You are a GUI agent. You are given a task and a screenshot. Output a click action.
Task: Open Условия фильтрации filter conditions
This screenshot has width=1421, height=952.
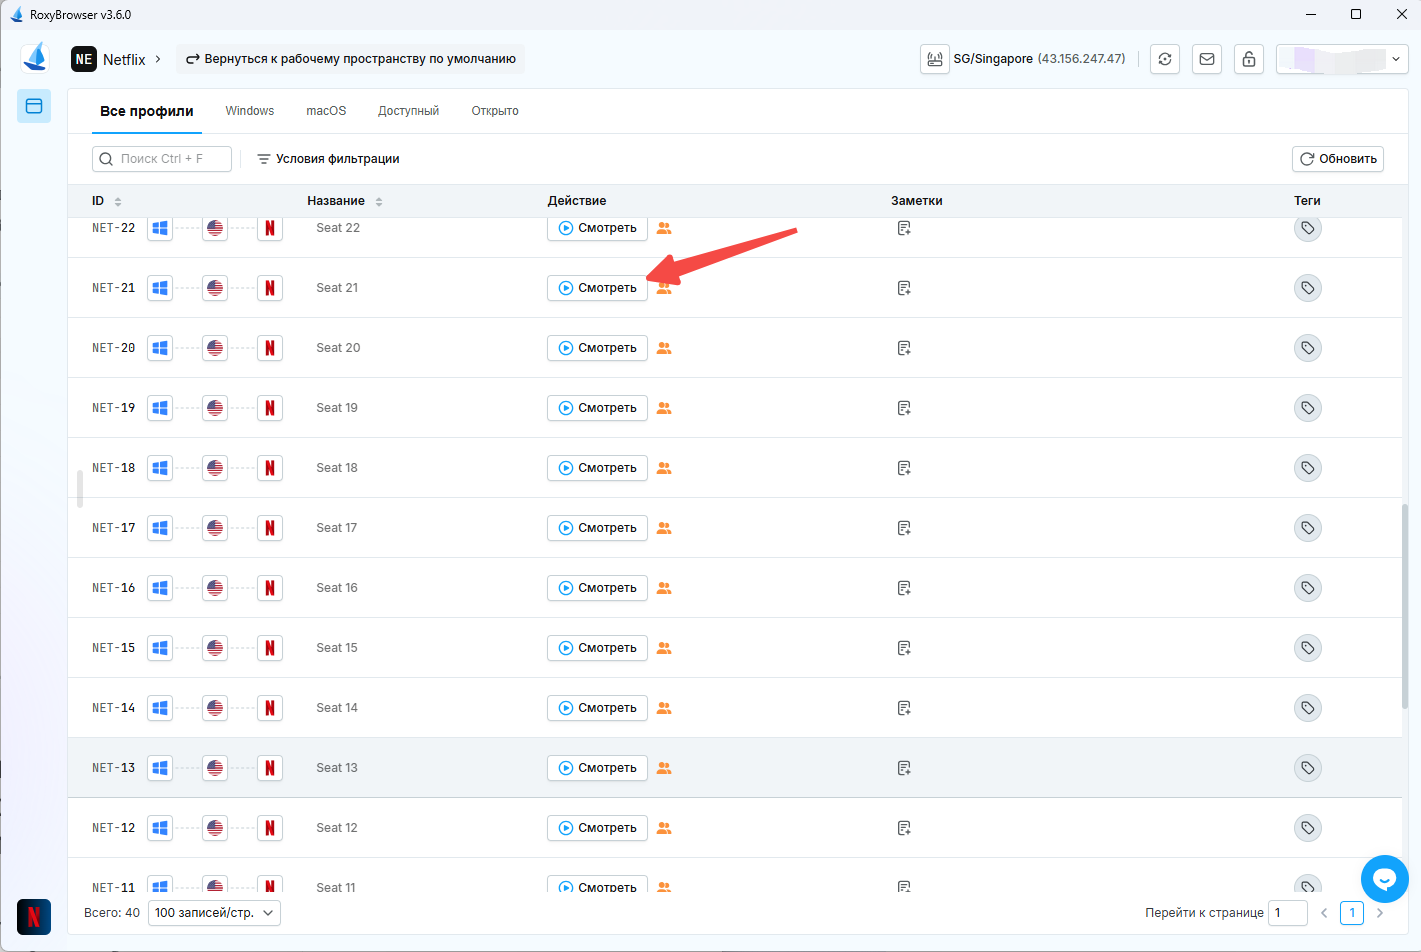pos(328,159)
